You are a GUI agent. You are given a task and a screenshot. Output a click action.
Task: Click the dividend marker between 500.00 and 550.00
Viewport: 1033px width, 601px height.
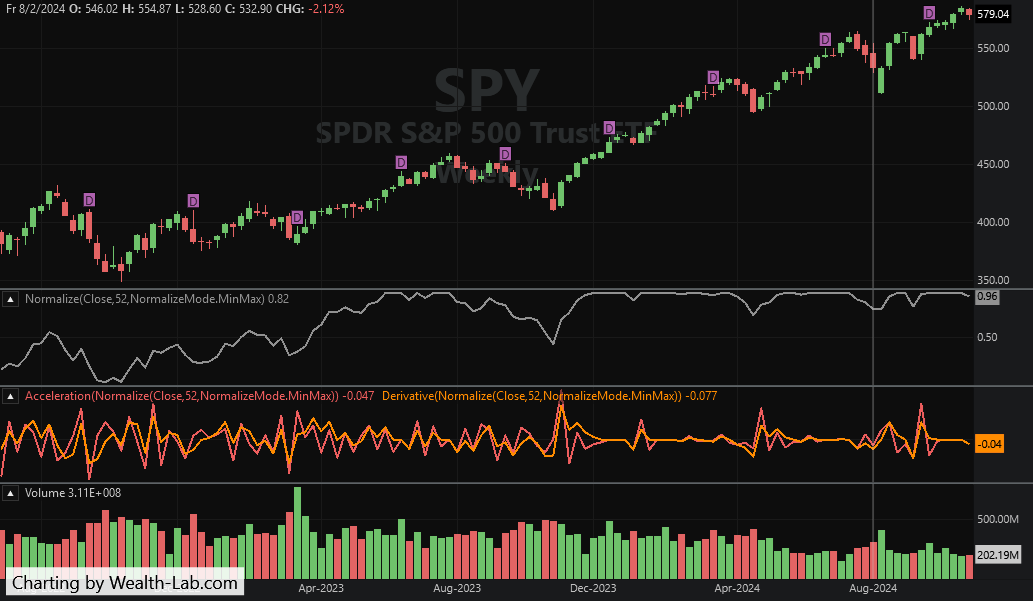click(713, 78)
